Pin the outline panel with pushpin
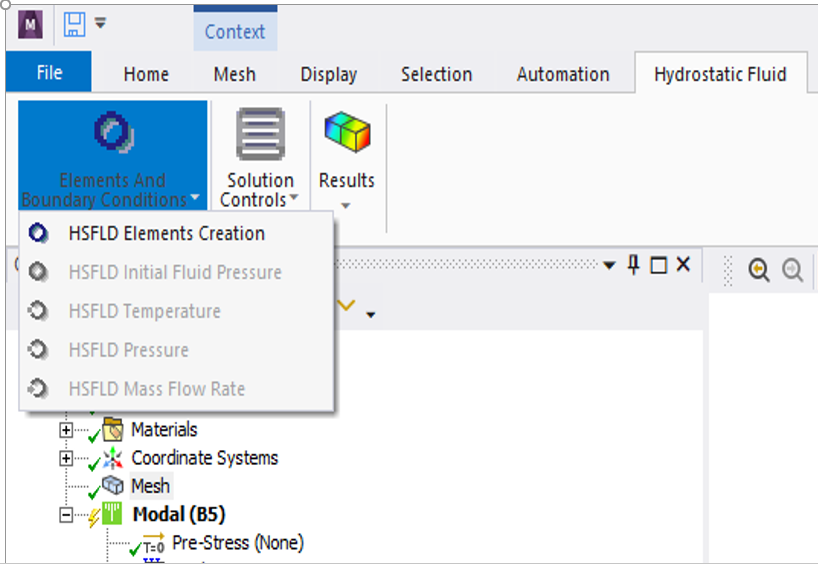The height and width of the screenshot is (564, 818). [633, 265]
